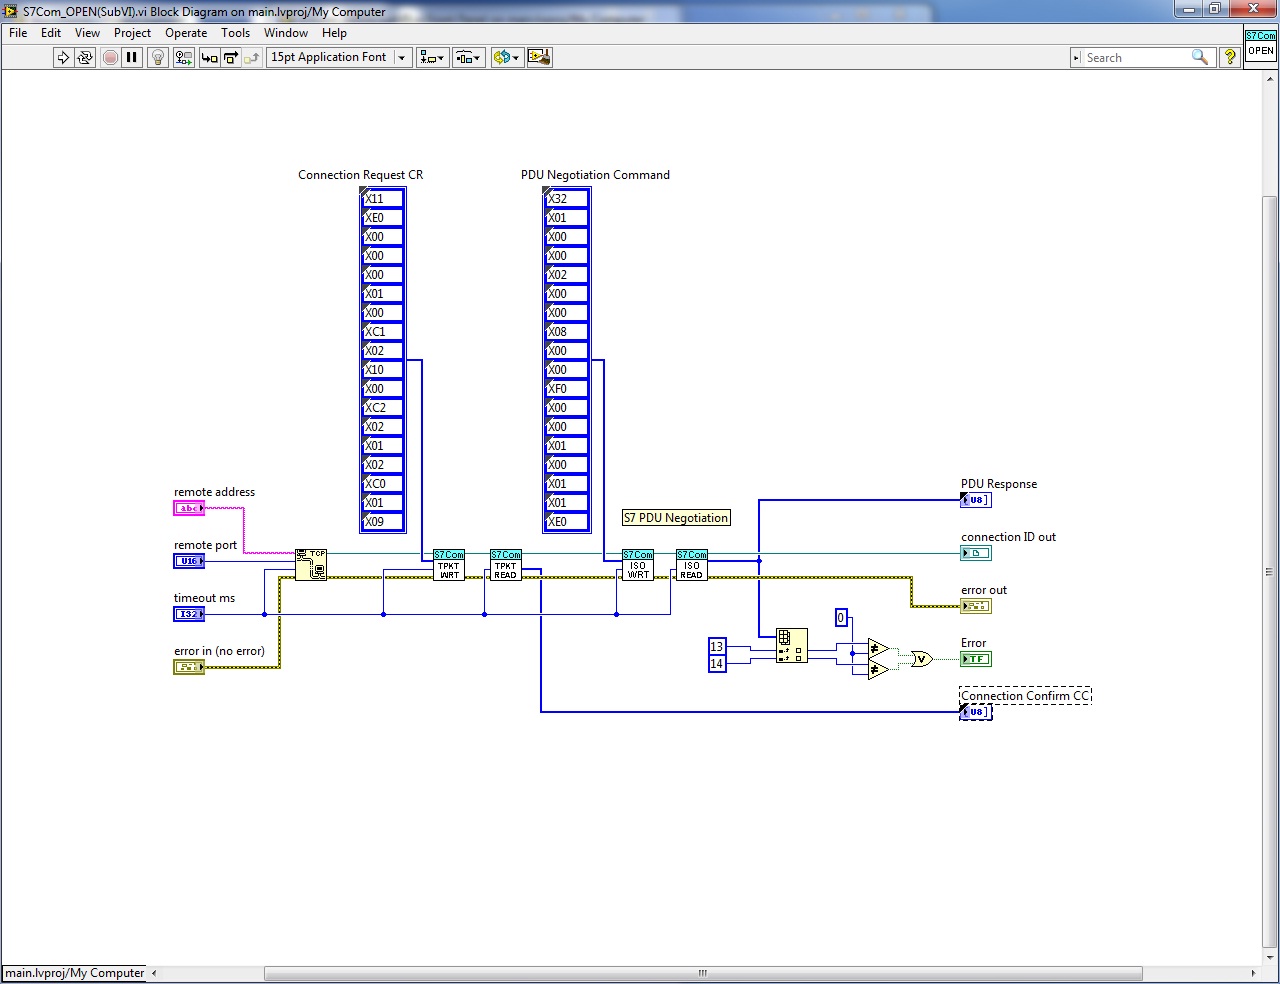Viewport: 1280px width, 984px height.
Task: Select the remote port U16 terminal
Action: tap(189, 562)
